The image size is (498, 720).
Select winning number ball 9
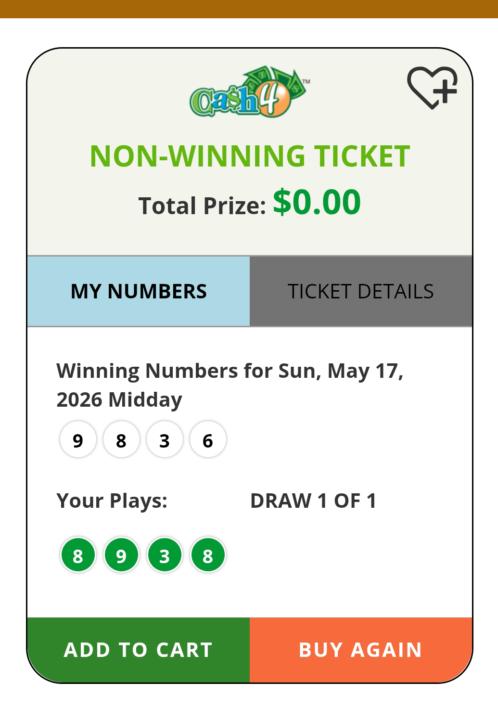point(78,440)
